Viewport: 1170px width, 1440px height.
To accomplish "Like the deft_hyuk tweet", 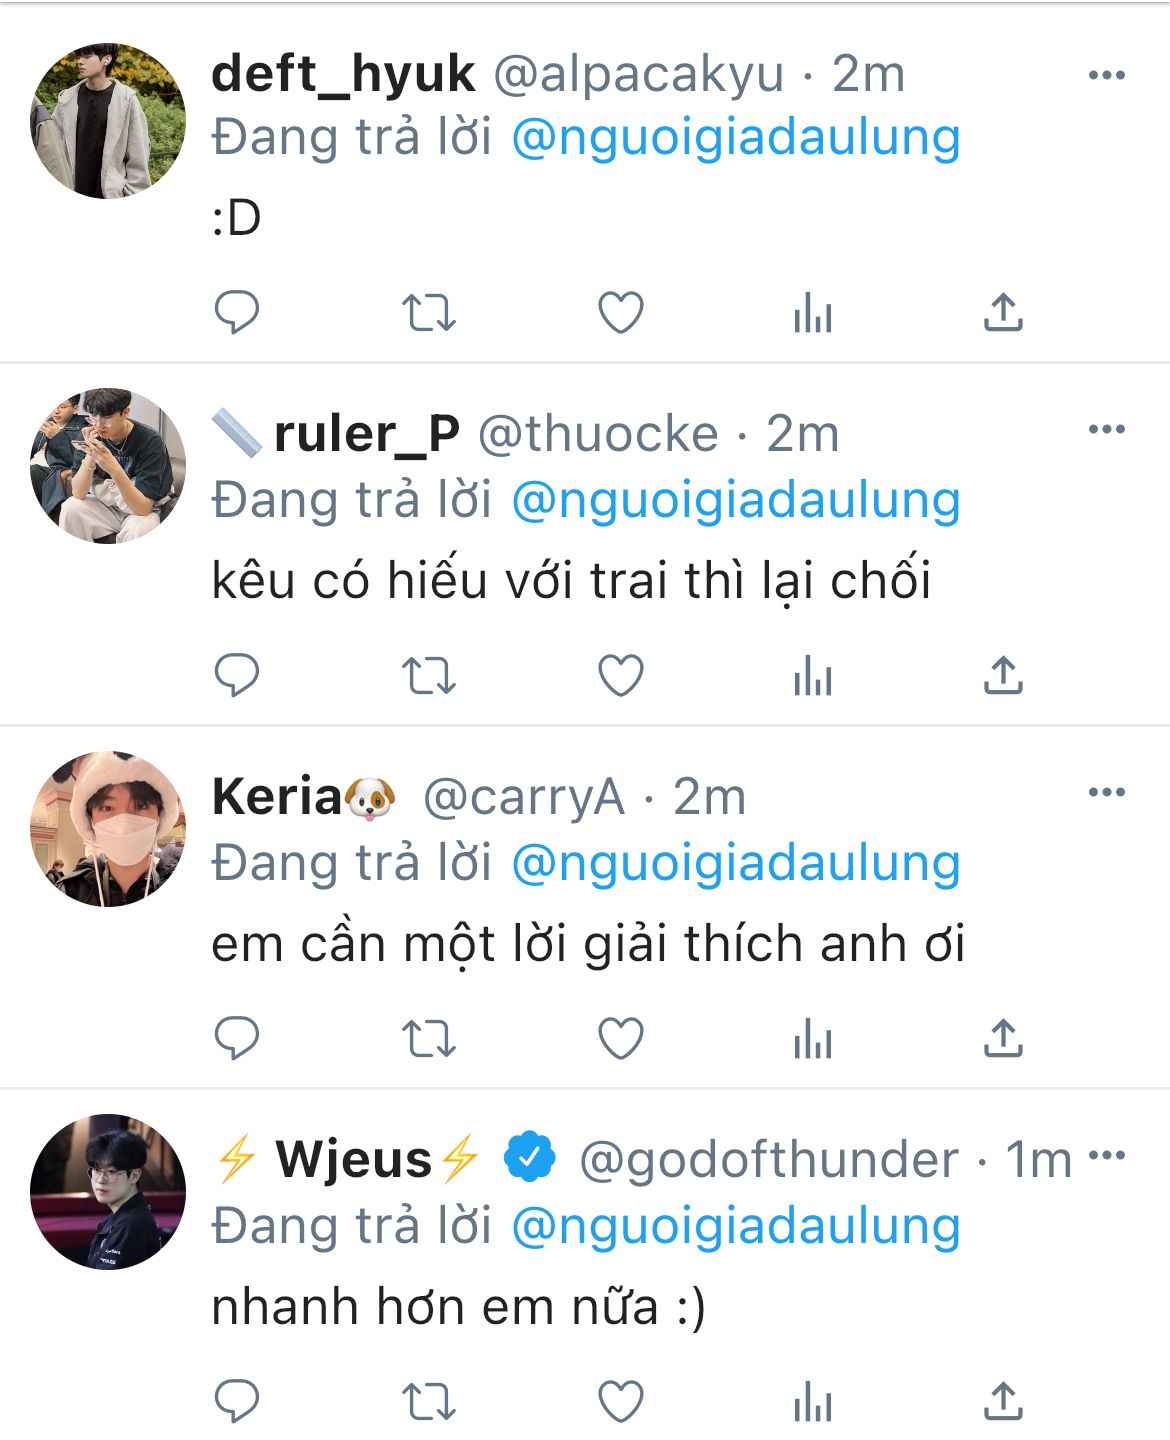I will pos(620,313).
